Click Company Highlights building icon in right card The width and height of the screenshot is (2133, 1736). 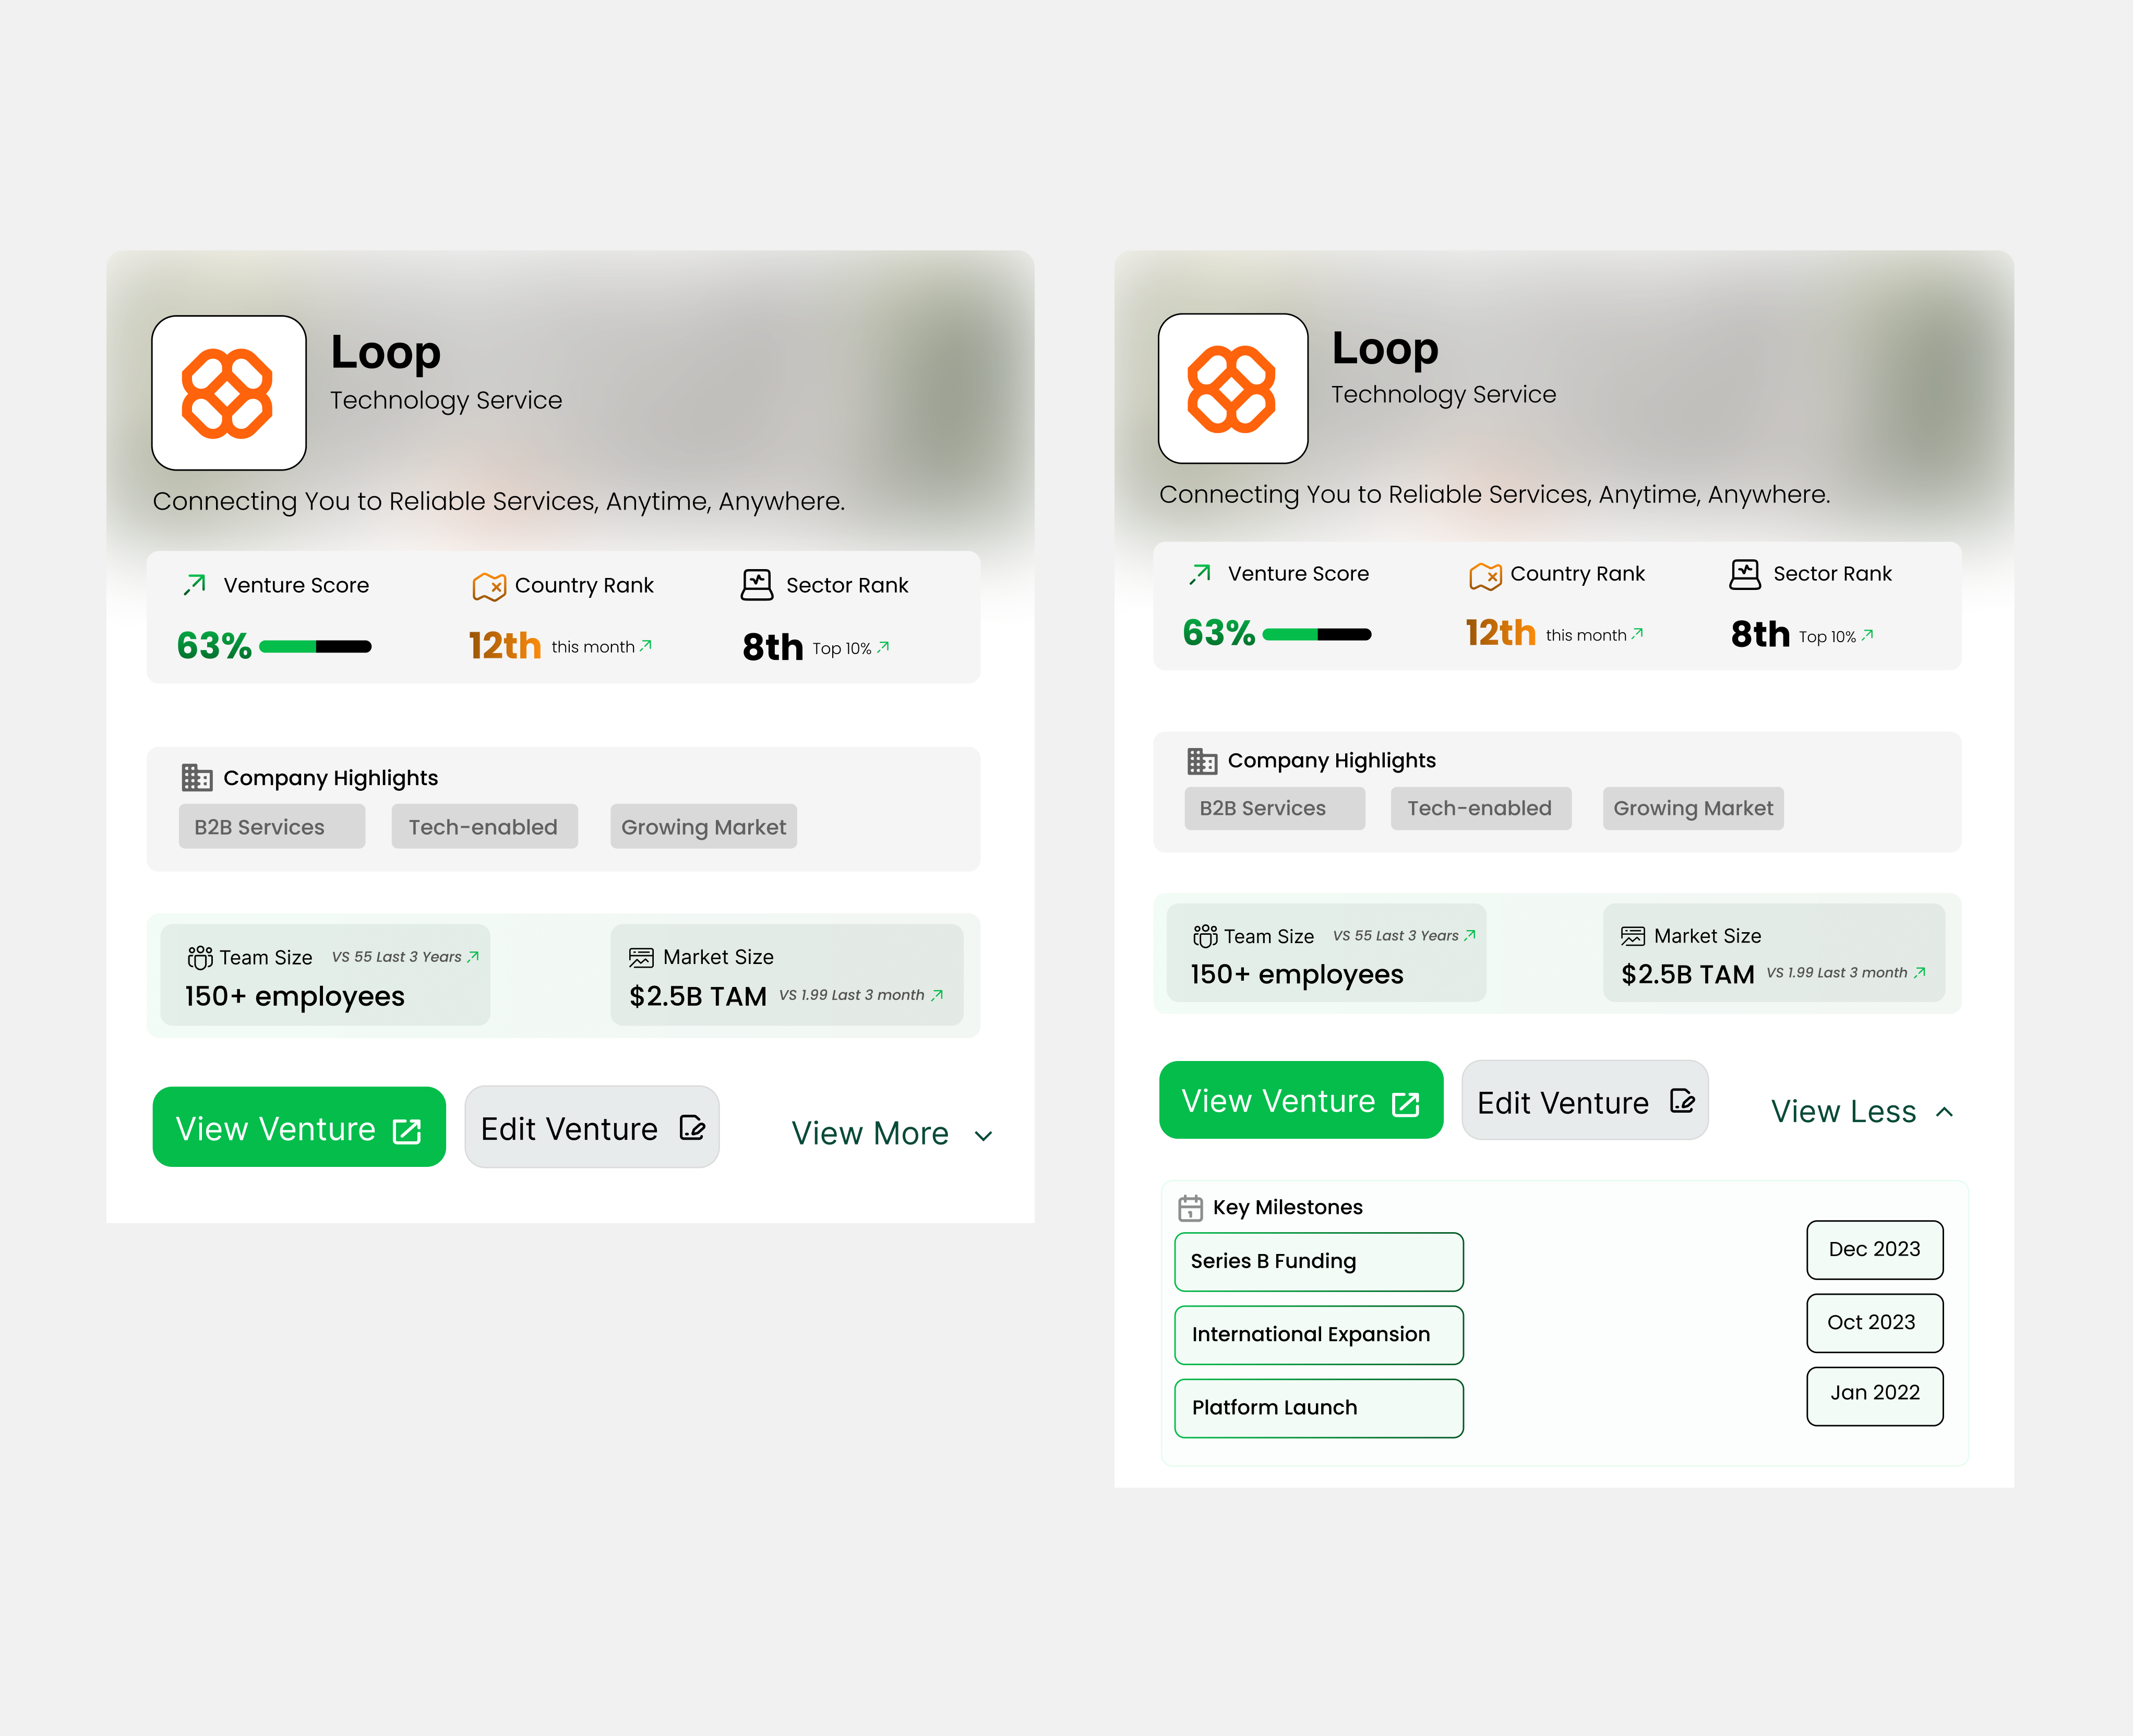coord(1202,761)
